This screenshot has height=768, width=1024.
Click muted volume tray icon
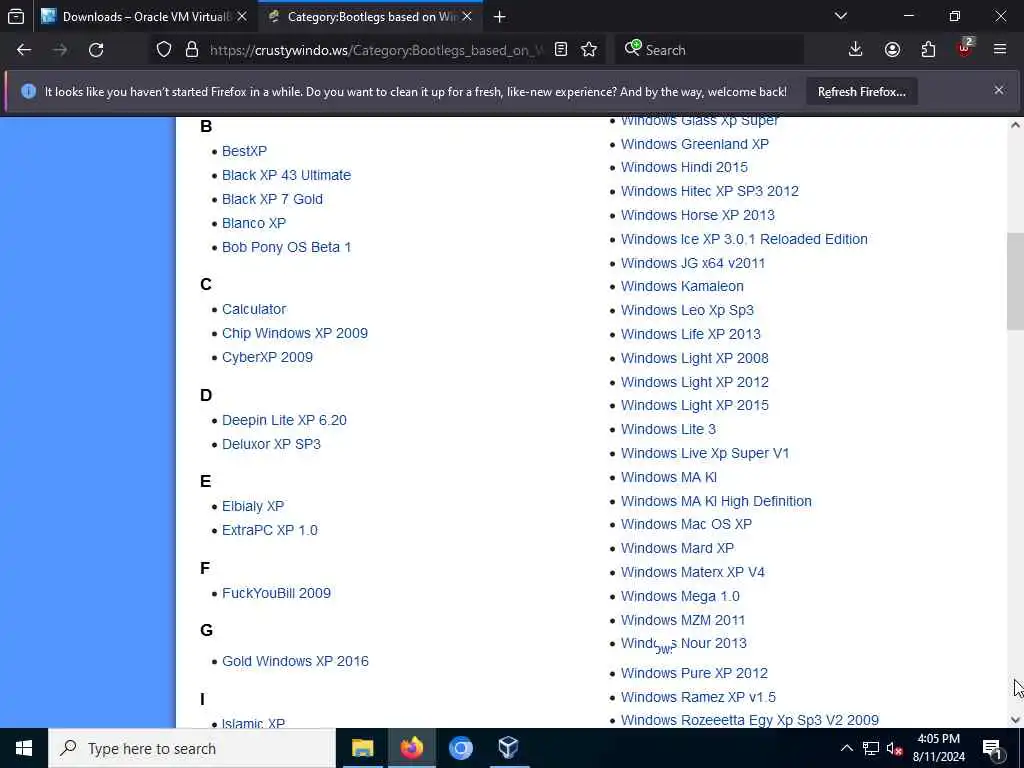click(894, 748)
